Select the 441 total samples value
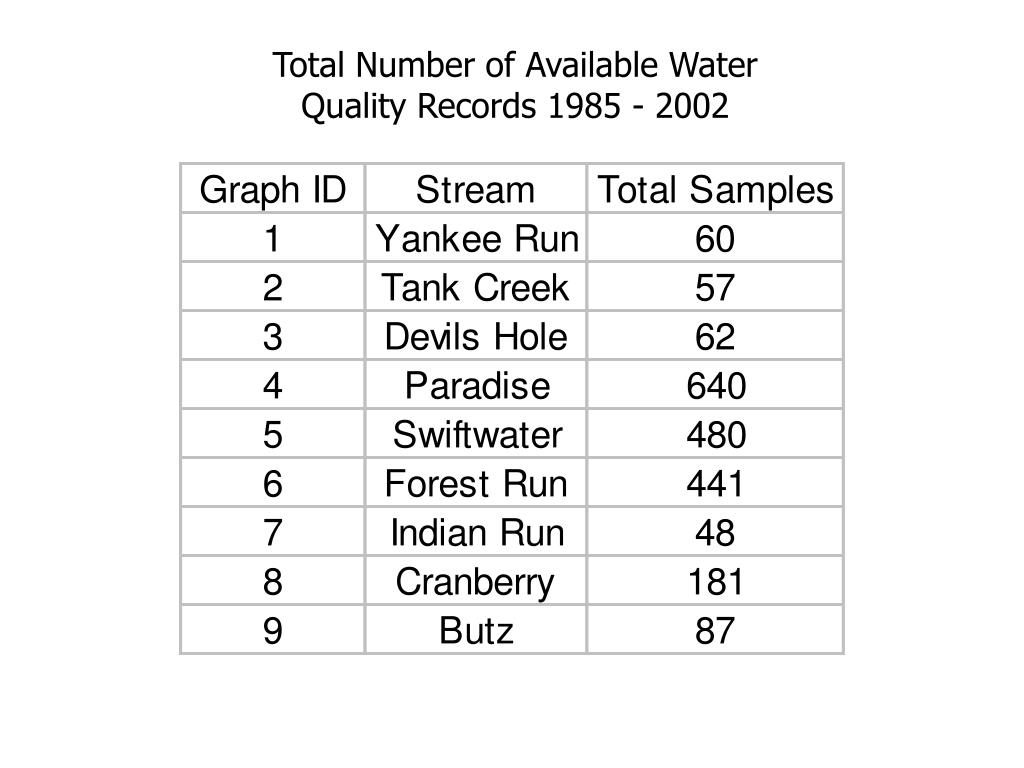This screenshot has height=768, width=1024. click(x=714, y=483)
